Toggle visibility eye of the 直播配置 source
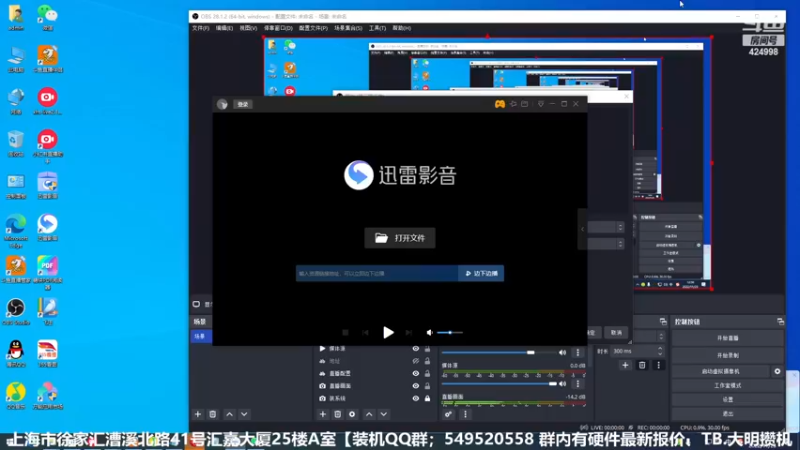Viewport: 800px width, 450px height. click(416, 373)
